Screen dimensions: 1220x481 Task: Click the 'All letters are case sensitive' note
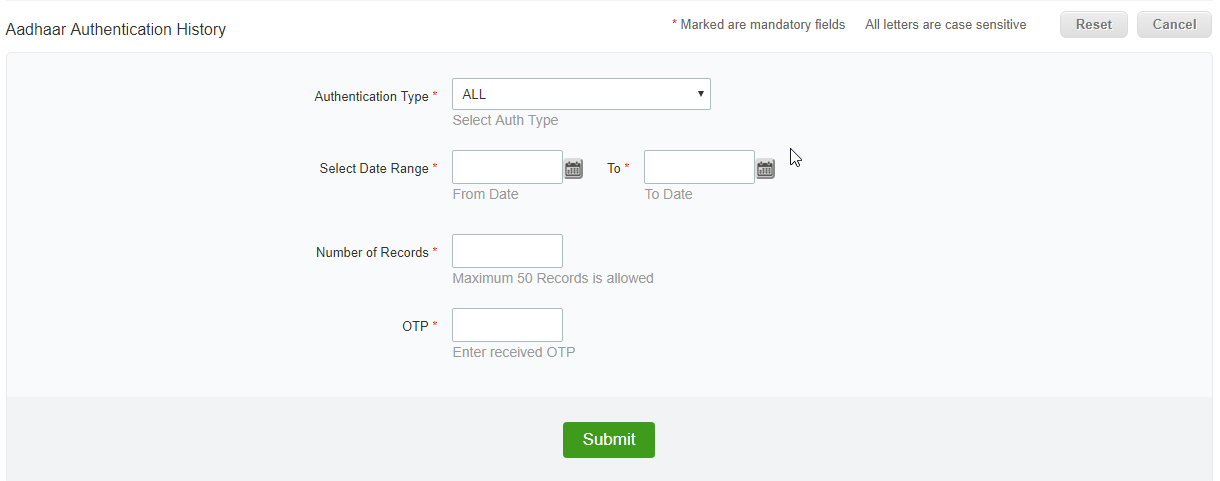tap(946, 25)
